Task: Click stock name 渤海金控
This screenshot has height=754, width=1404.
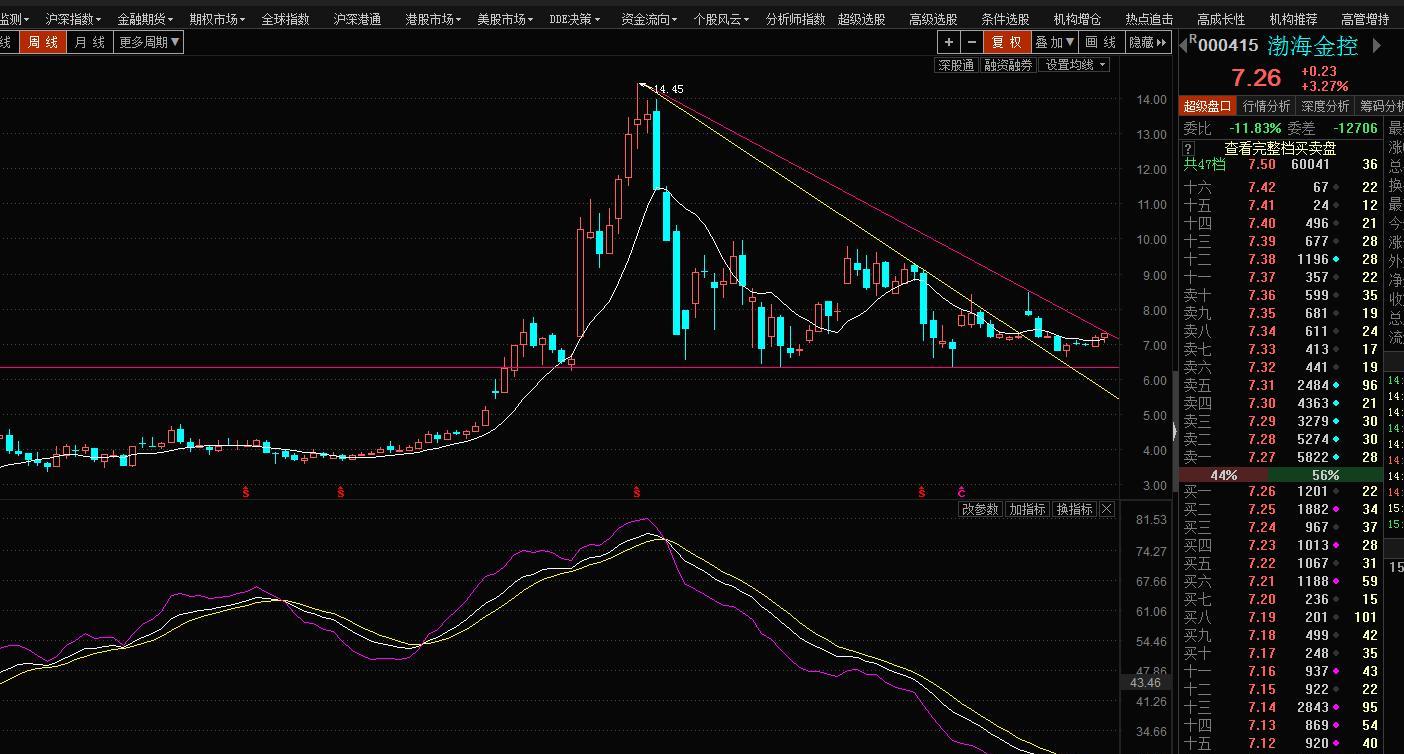Action: 1312,45
